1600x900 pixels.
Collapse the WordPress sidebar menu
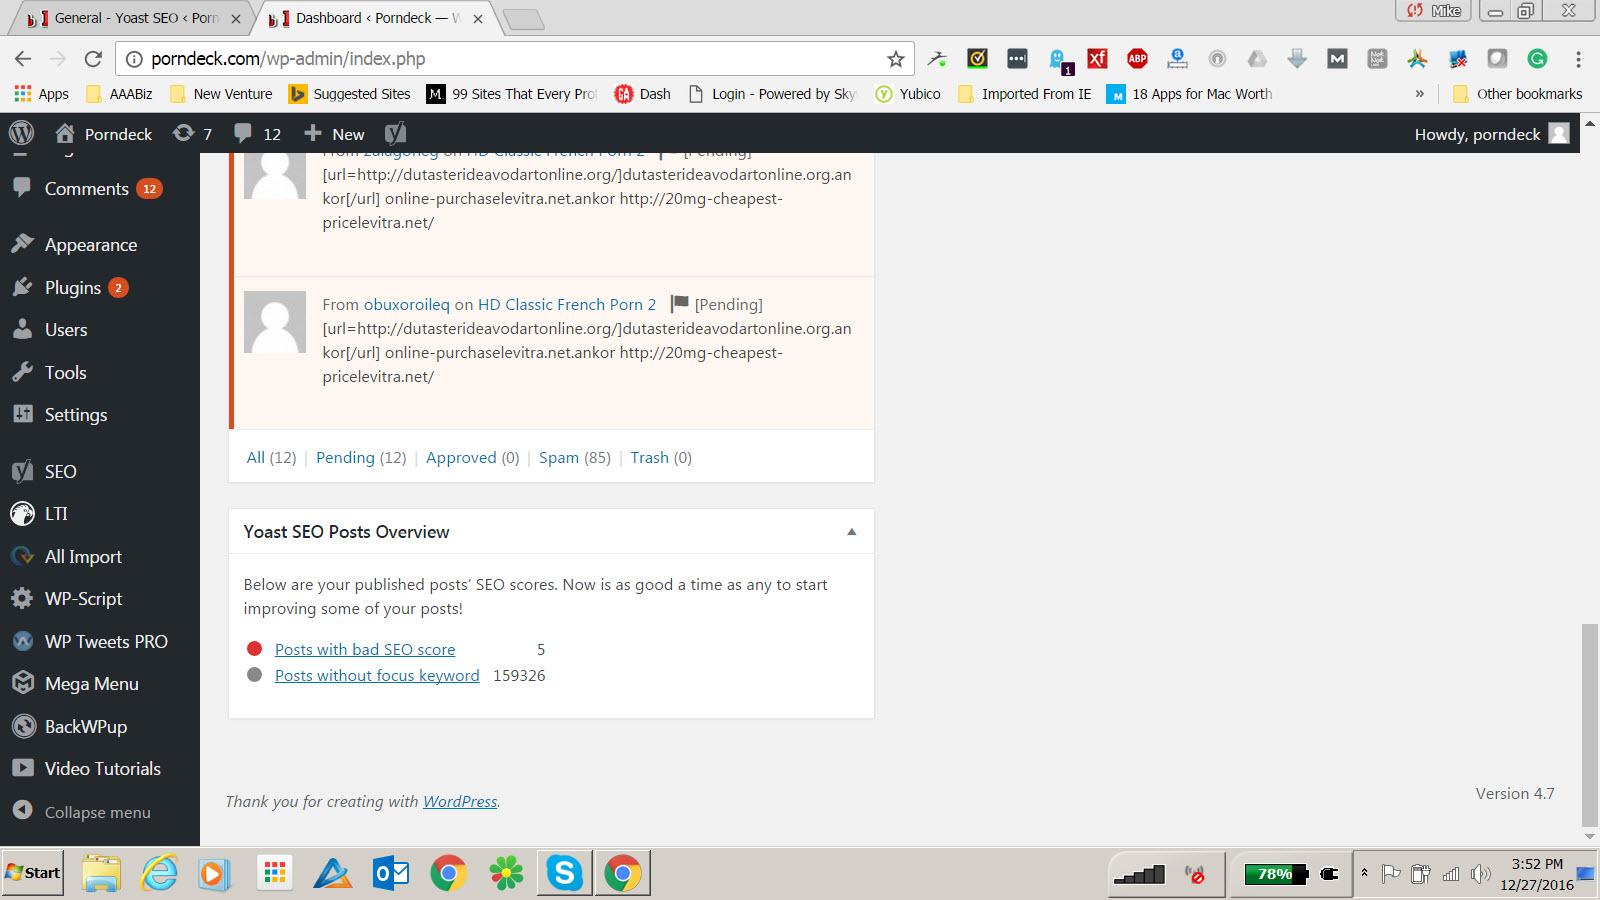pos(97,812)
